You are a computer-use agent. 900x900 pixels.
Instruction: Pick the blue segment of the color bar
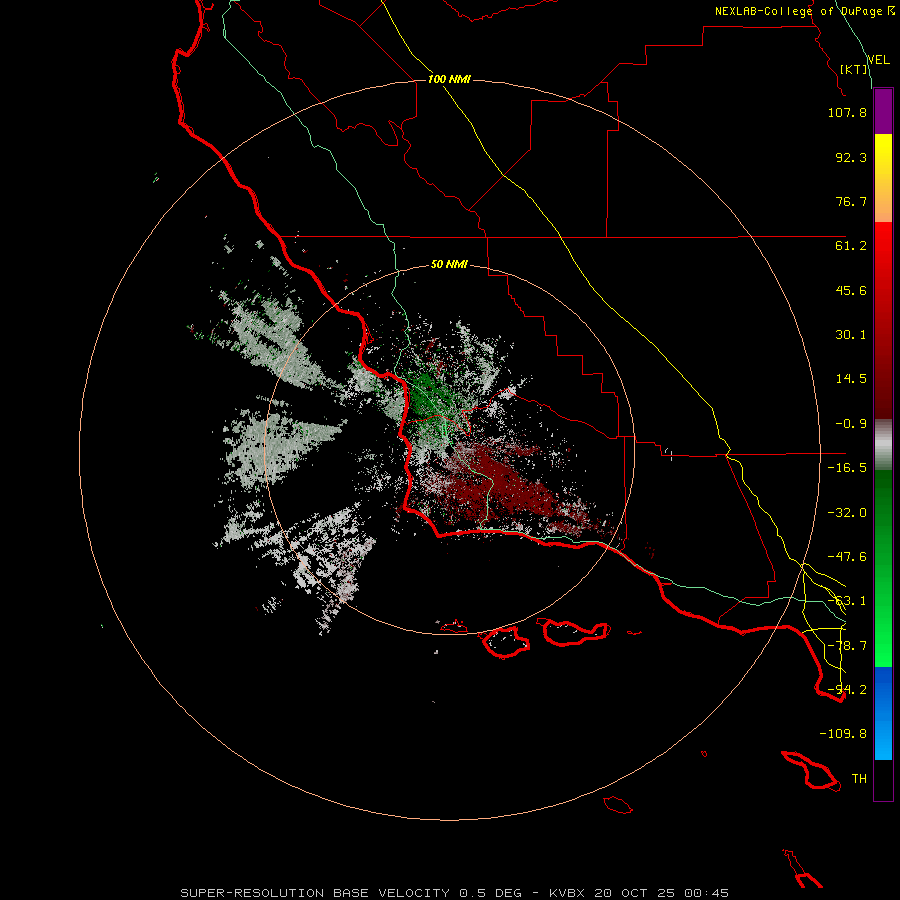883,713
